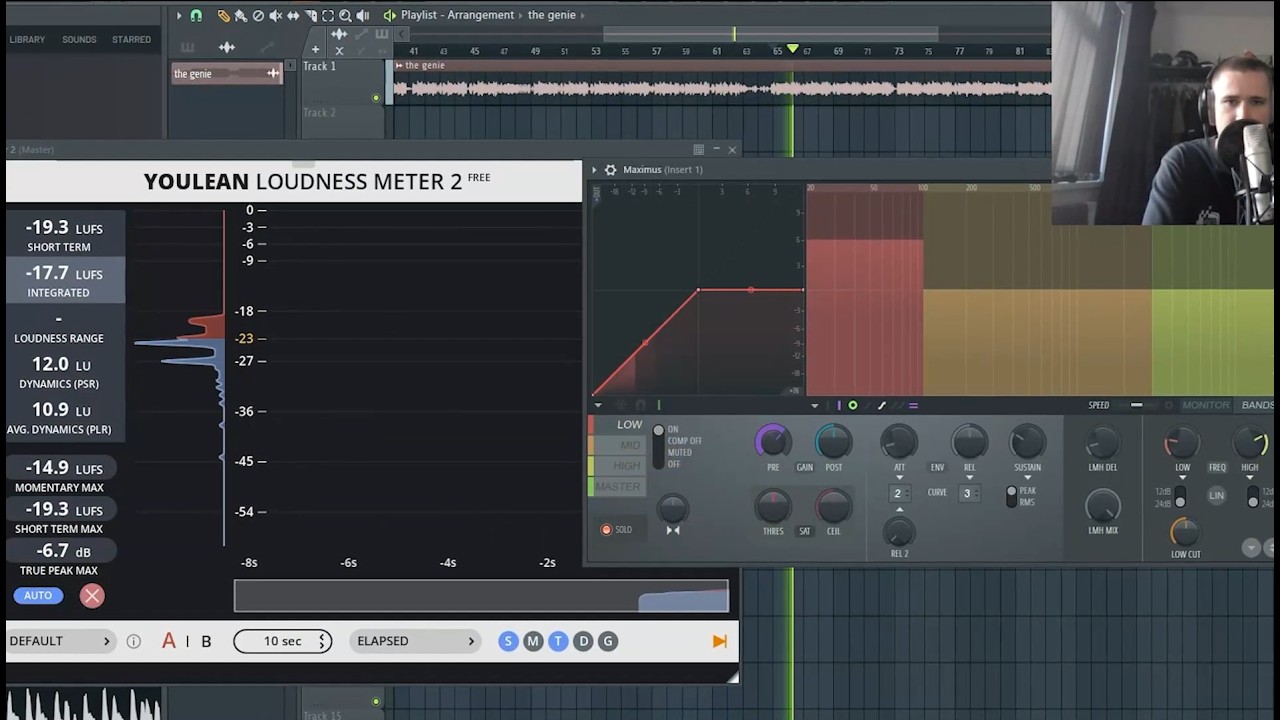Toggle the T true peak display button
Image resolution: width=1280 pixels, height=720 pixels.
[558, 641]
